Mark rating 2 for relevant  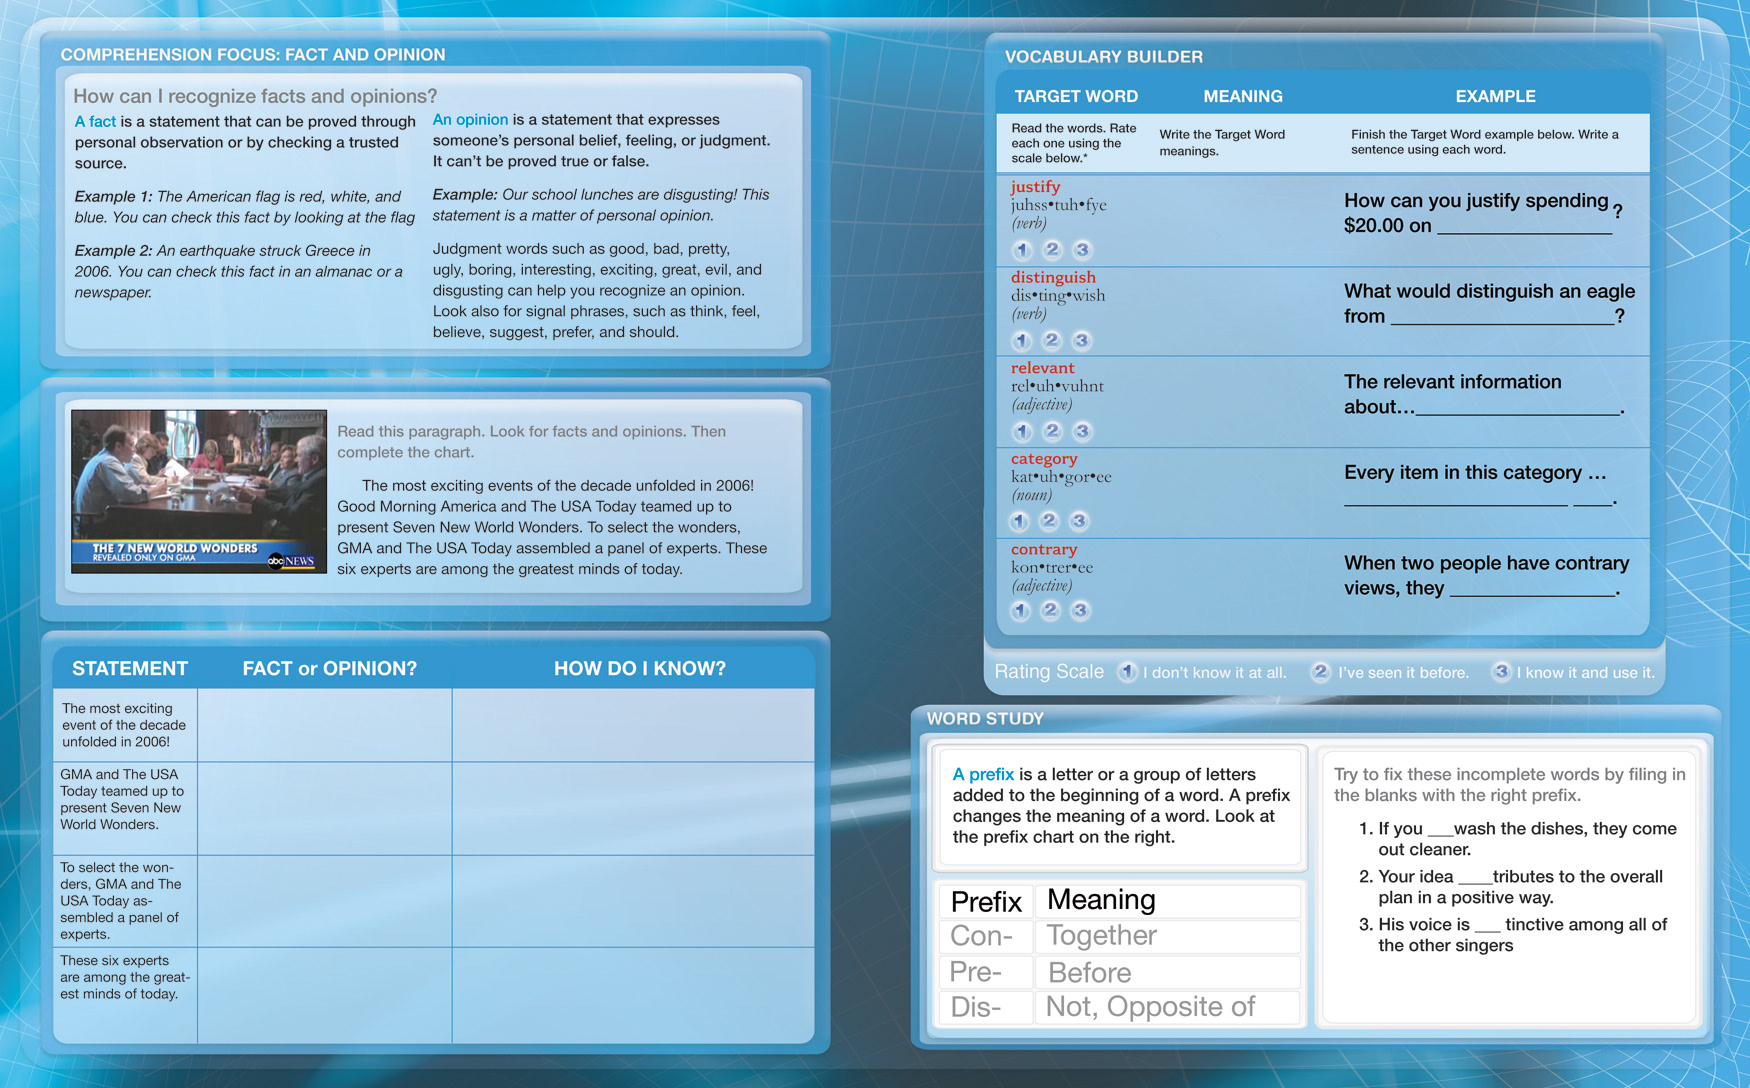point(1052,431)
